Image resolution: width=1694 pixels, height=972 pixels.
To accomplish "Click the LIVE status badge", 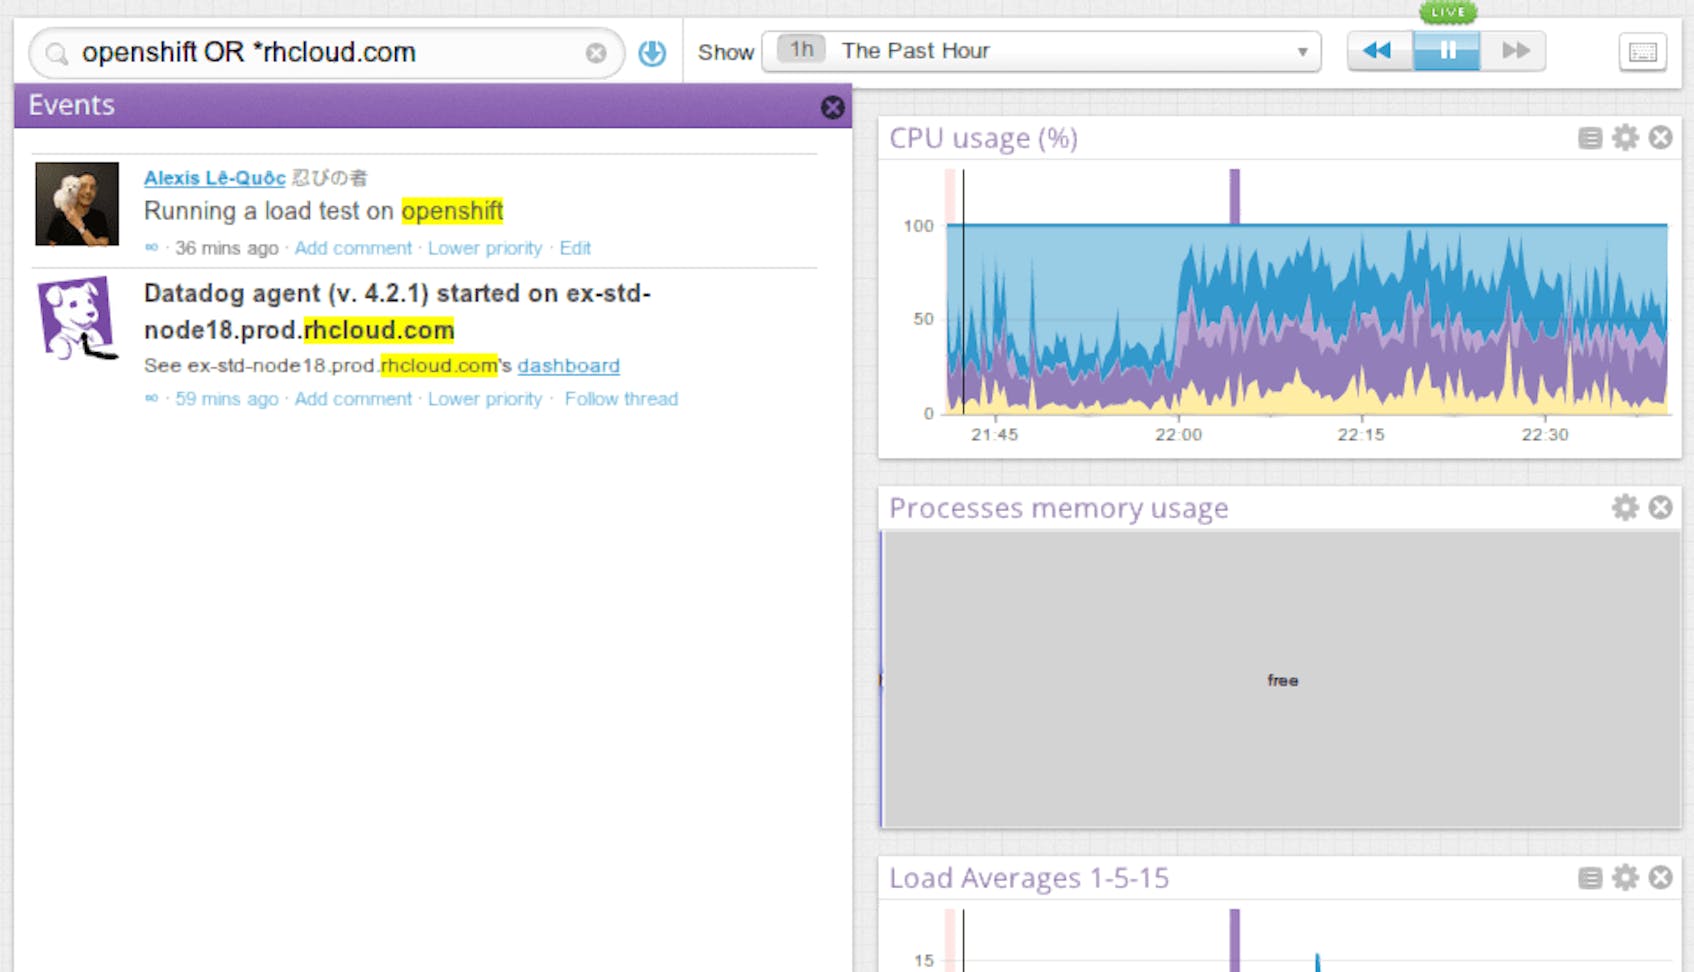I will (x=1447, y=11).
